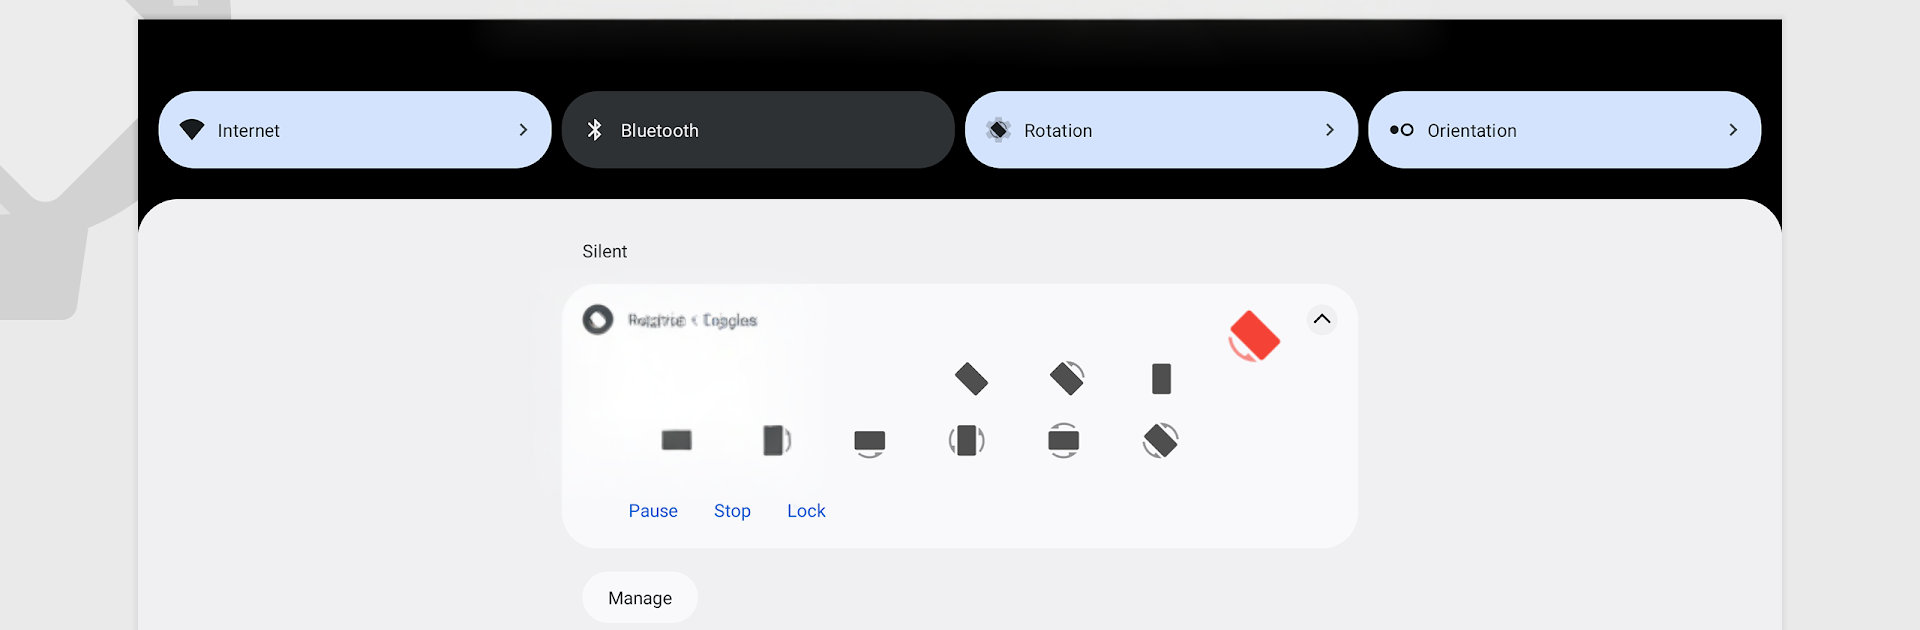Choose the portrait icon with right-side arc

pyautogui.click(x=776, y=440)
